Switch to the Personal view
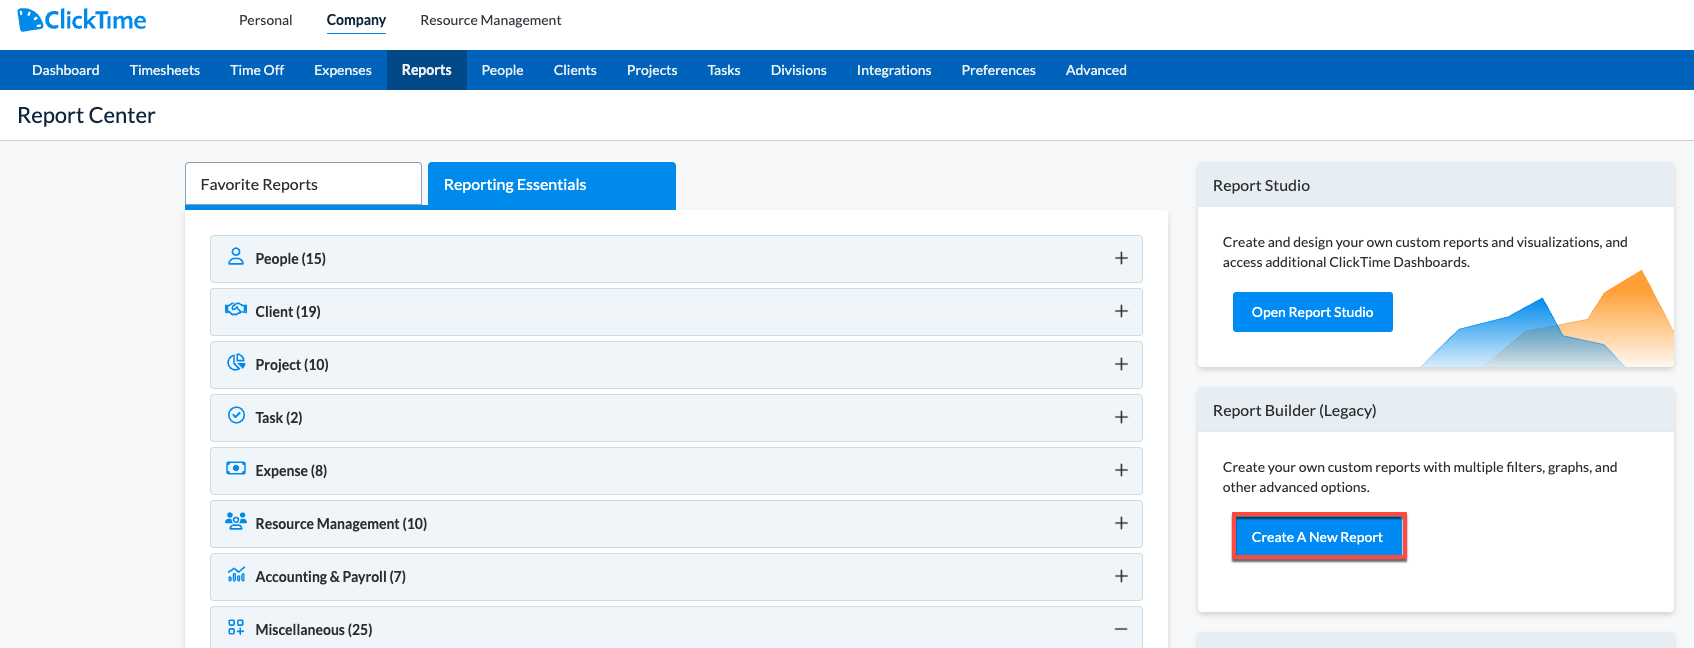Image resolution: width=1694 pixels, height=648 pixels. [266, 20]
